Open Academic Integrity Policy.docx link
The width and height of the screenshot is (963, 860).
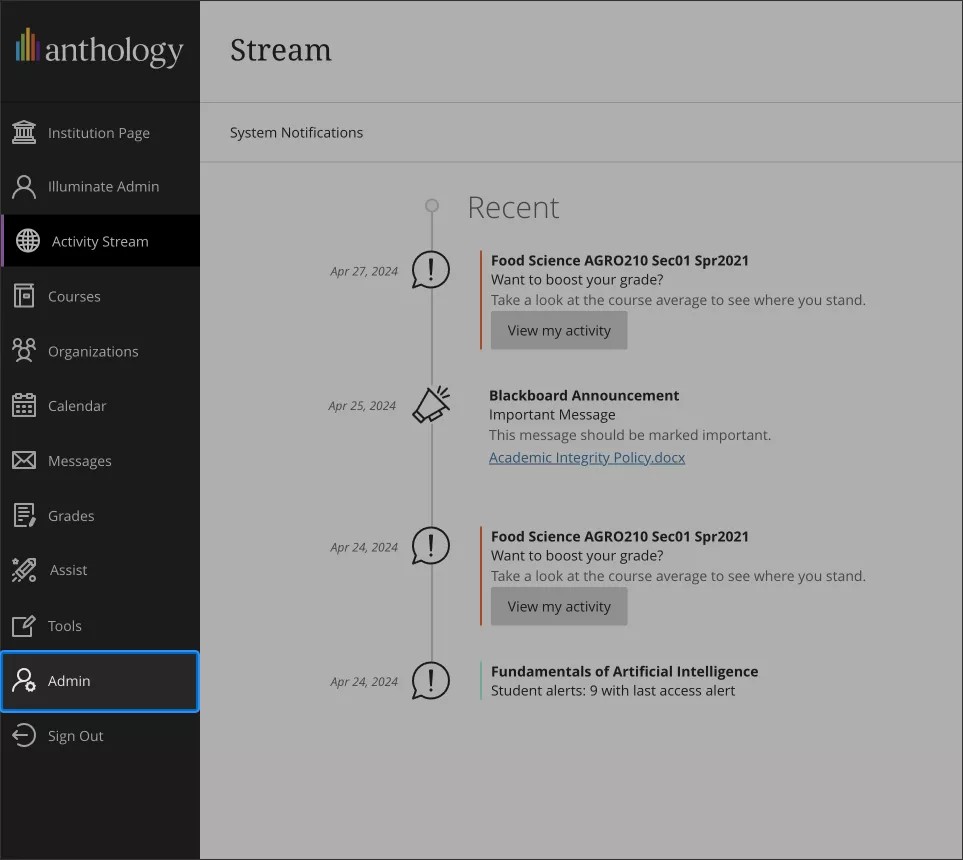click(586, 457)
